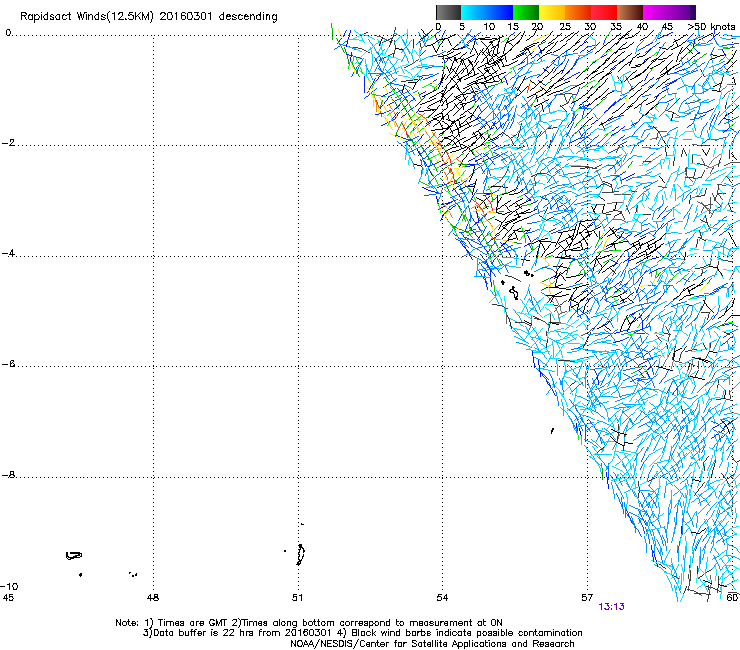Image resolution: width=740 pixels, height=650 pixels.
Task: Click the 'Times are GMT' note line
Action: click(309, 623)
